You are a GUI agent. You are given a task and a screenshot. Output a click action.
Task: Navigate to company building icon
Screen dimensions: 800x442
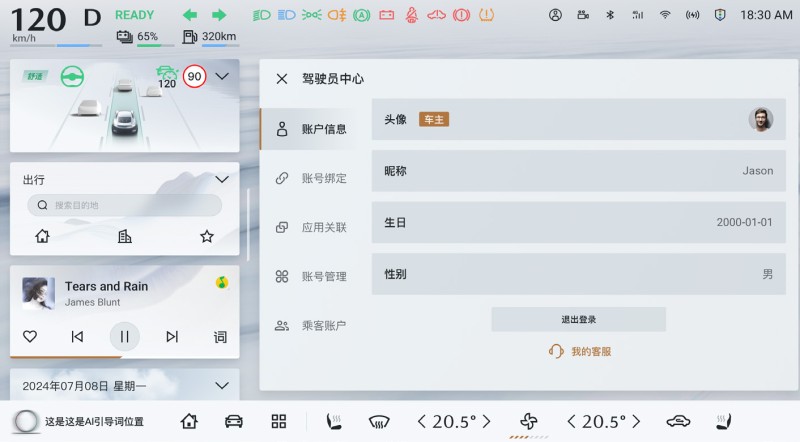coord(124,236)
